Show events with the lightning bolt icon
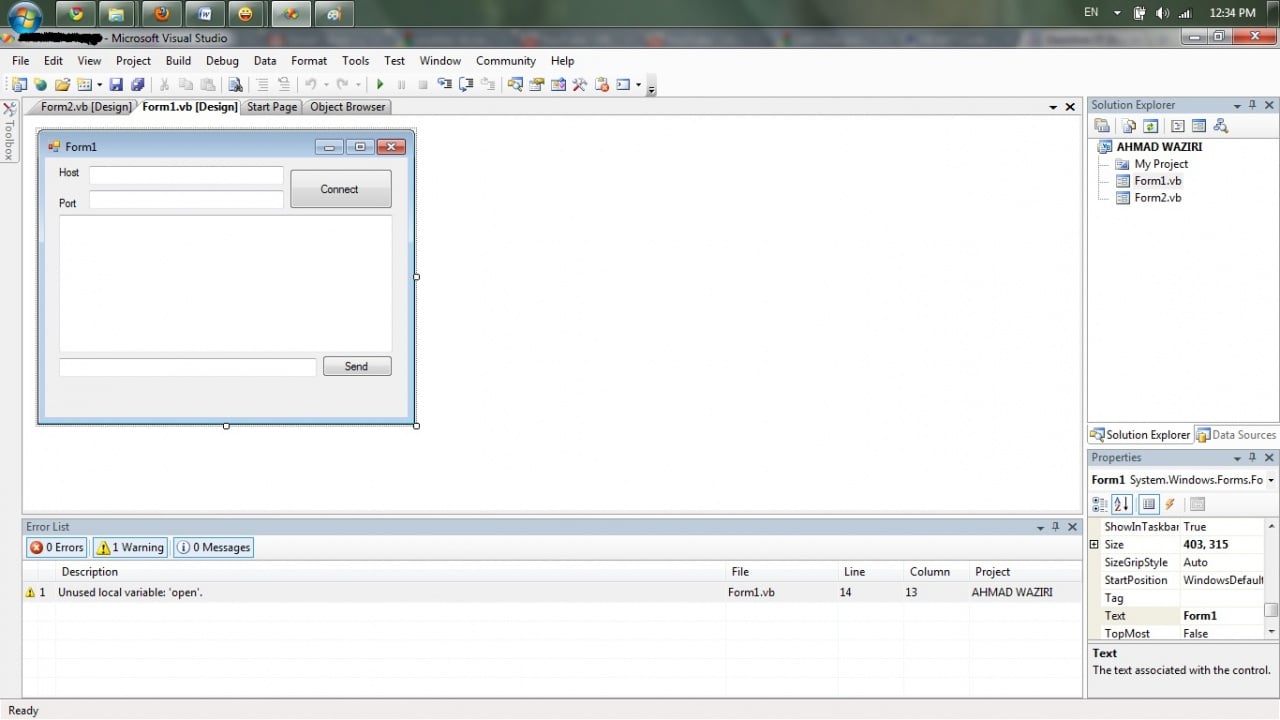 click(x=1169, y=504)
